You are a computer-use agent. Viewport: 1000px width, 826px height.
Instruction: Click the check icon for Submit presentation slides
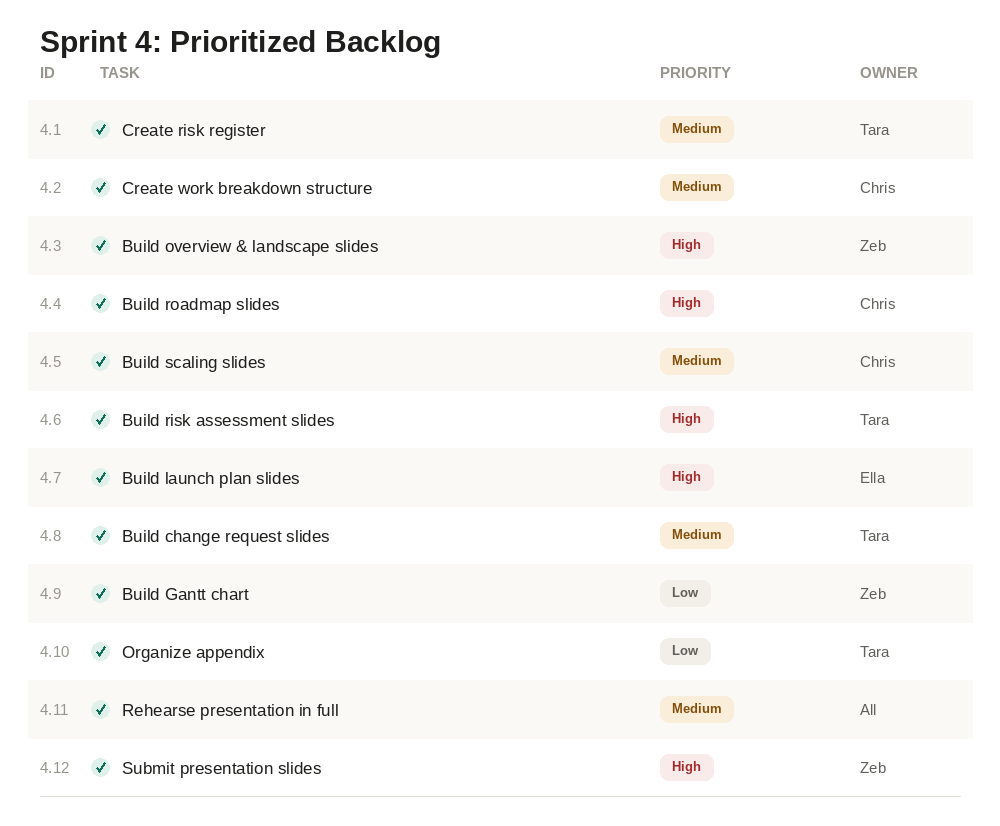[x=100, y=767]
